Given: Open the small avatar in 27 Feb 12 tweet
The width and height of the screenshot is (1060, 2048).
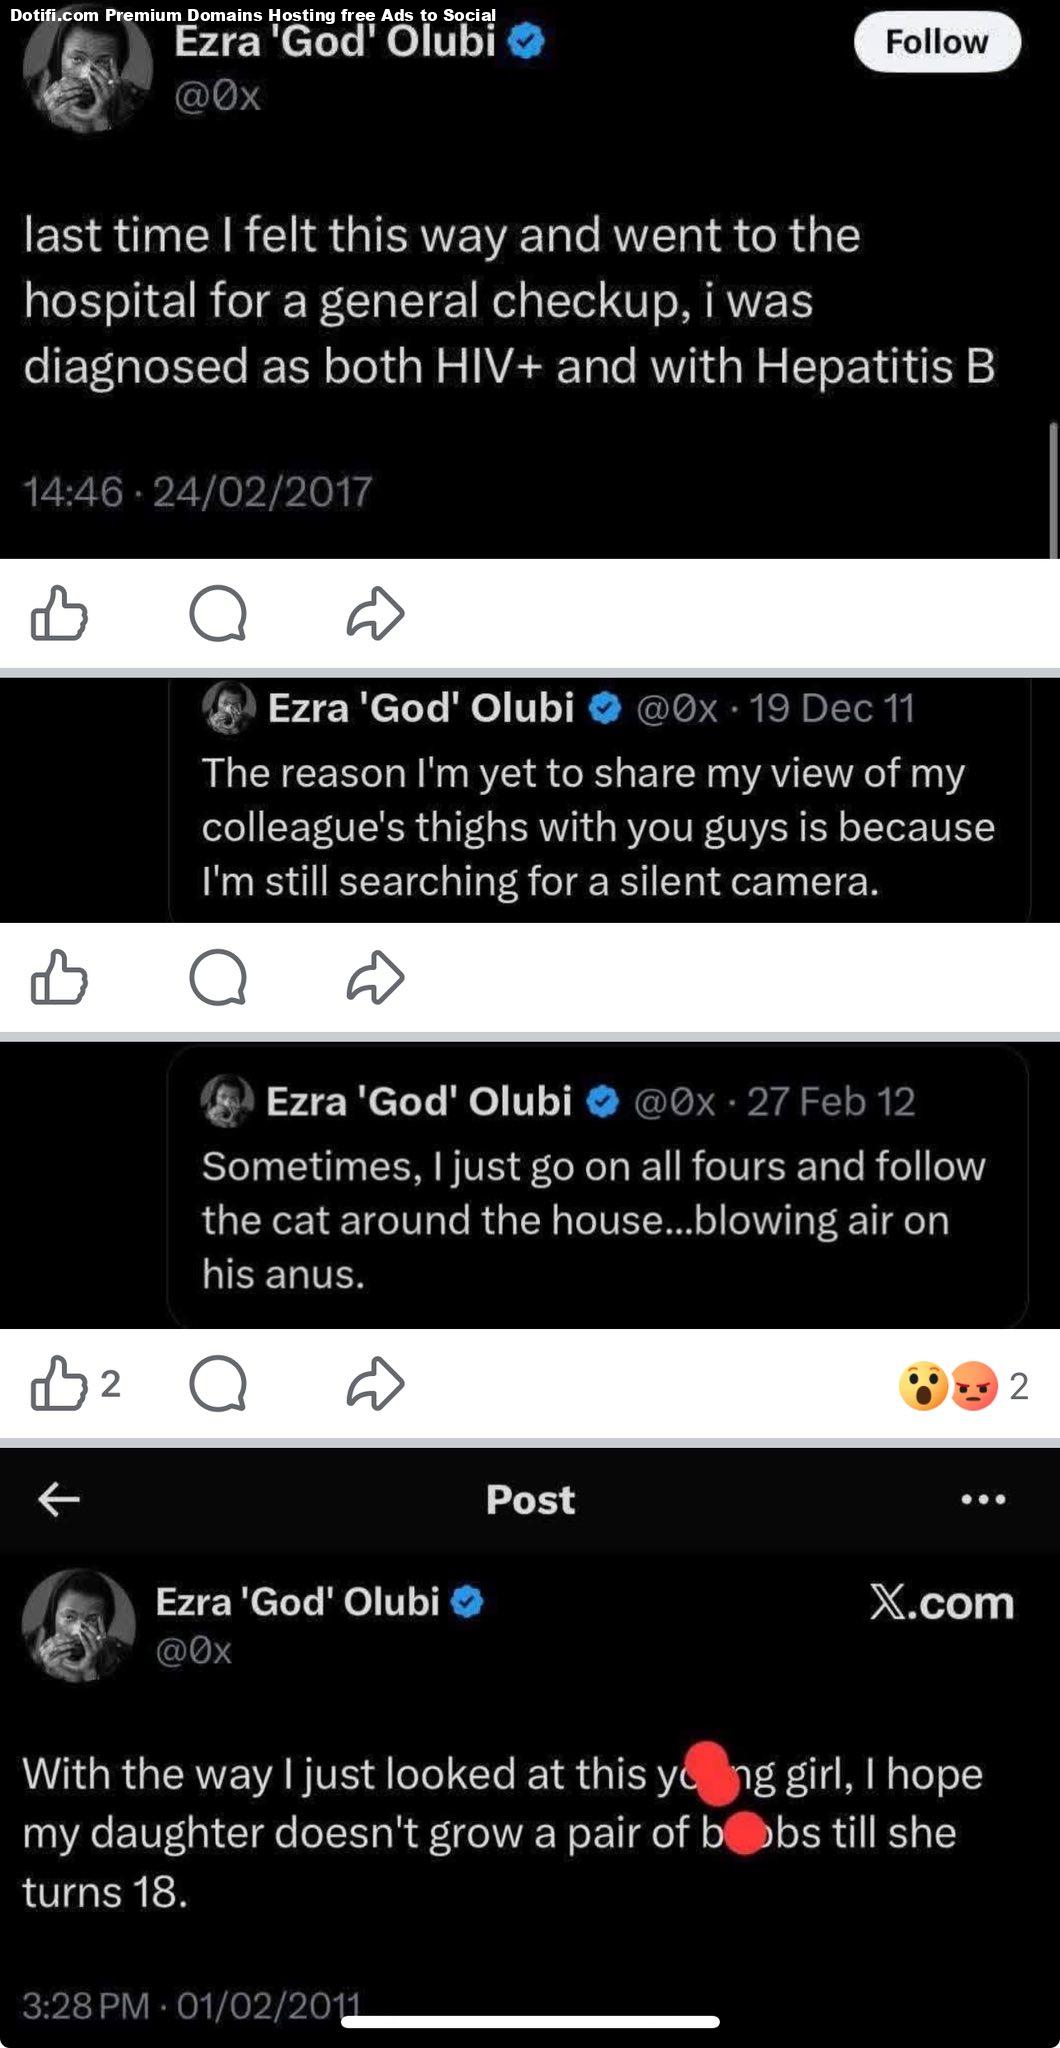Looking at the screenshot, I should [228, 1101].
